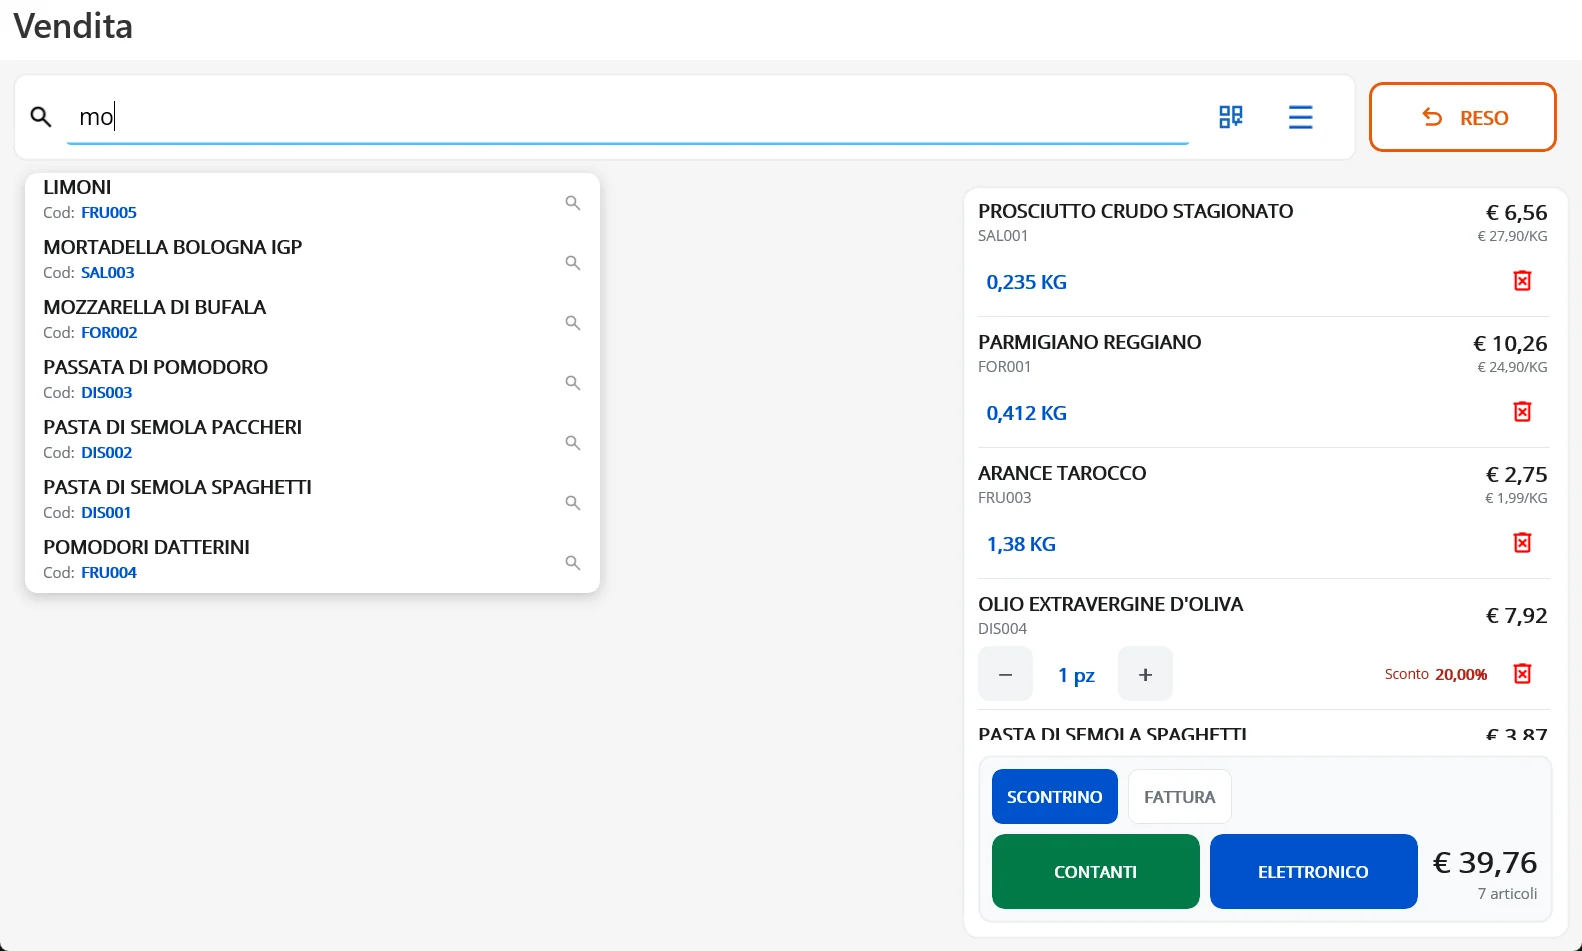Click the total amount € 39,76
Screen dimensions: 1582x951
tap(1485, 862)
